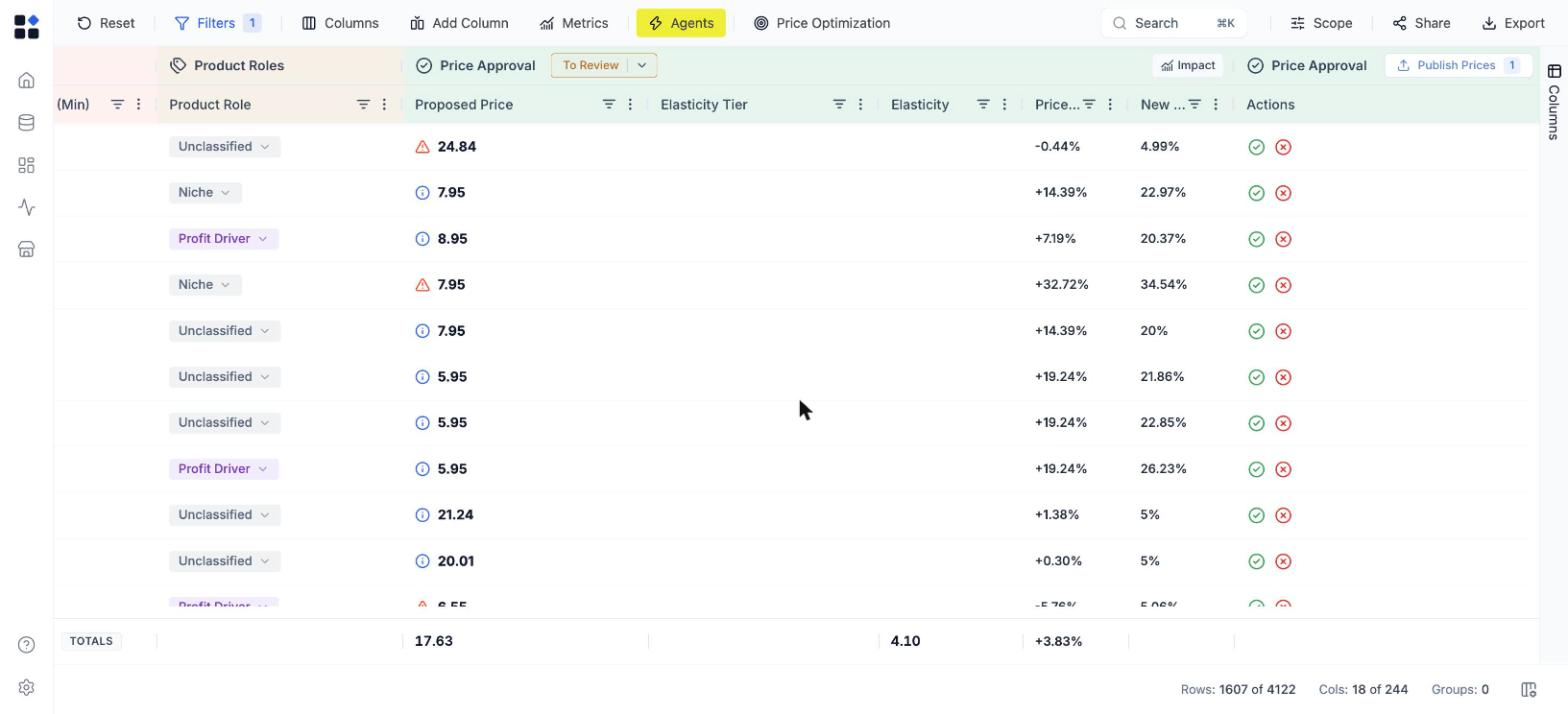Open the Profit Driver role dropdown for 8.95
Image resolution: width=1568 pixels, height=714 pixels.
(224, 239)
